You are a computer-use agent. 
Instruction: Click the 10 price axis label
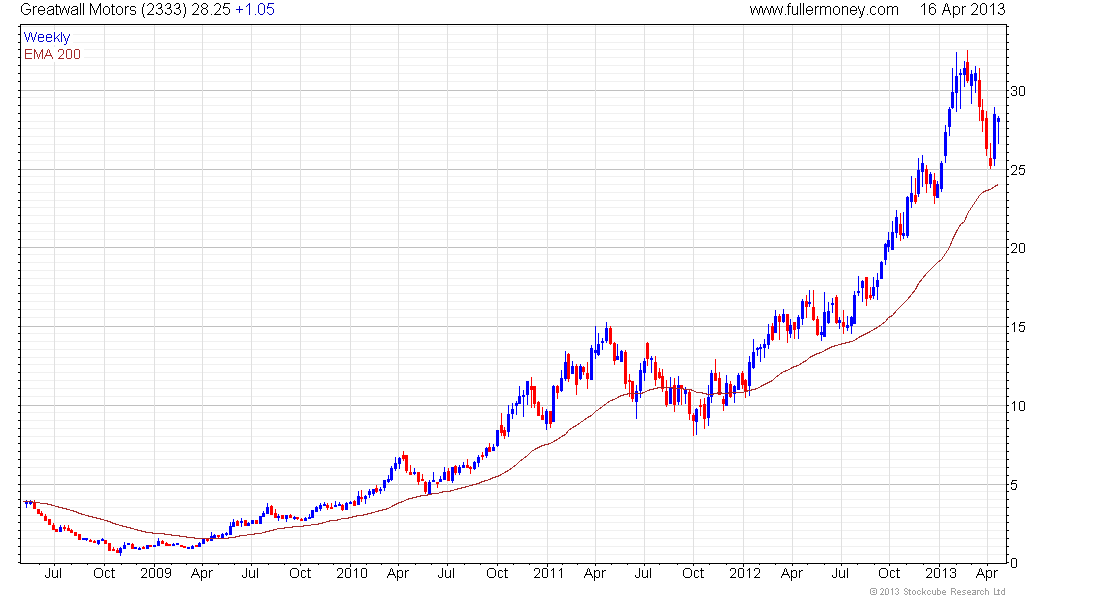coord(1018,406)
